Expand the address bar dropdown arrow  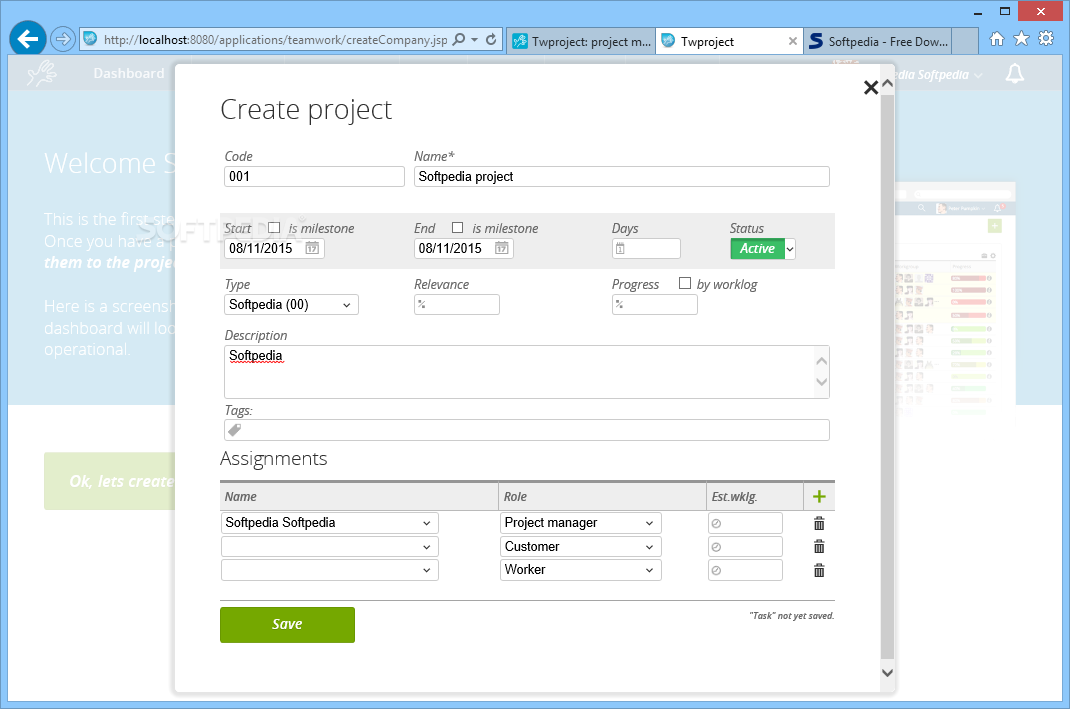(x=474, y=40)
